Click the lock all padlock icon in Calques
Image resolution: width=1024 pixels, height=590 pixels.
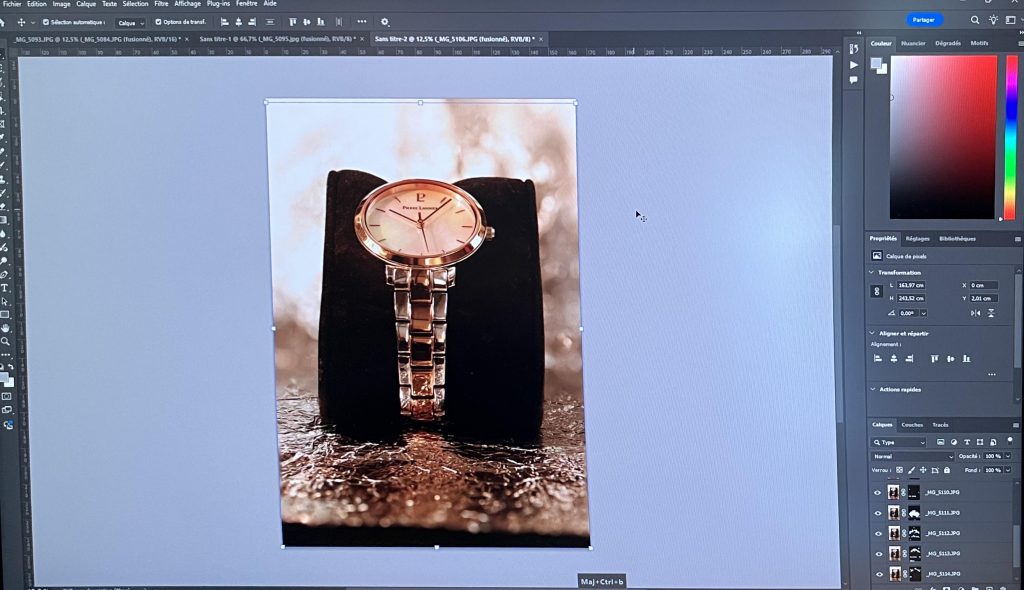pyautogui.click(x=948, y=470)
